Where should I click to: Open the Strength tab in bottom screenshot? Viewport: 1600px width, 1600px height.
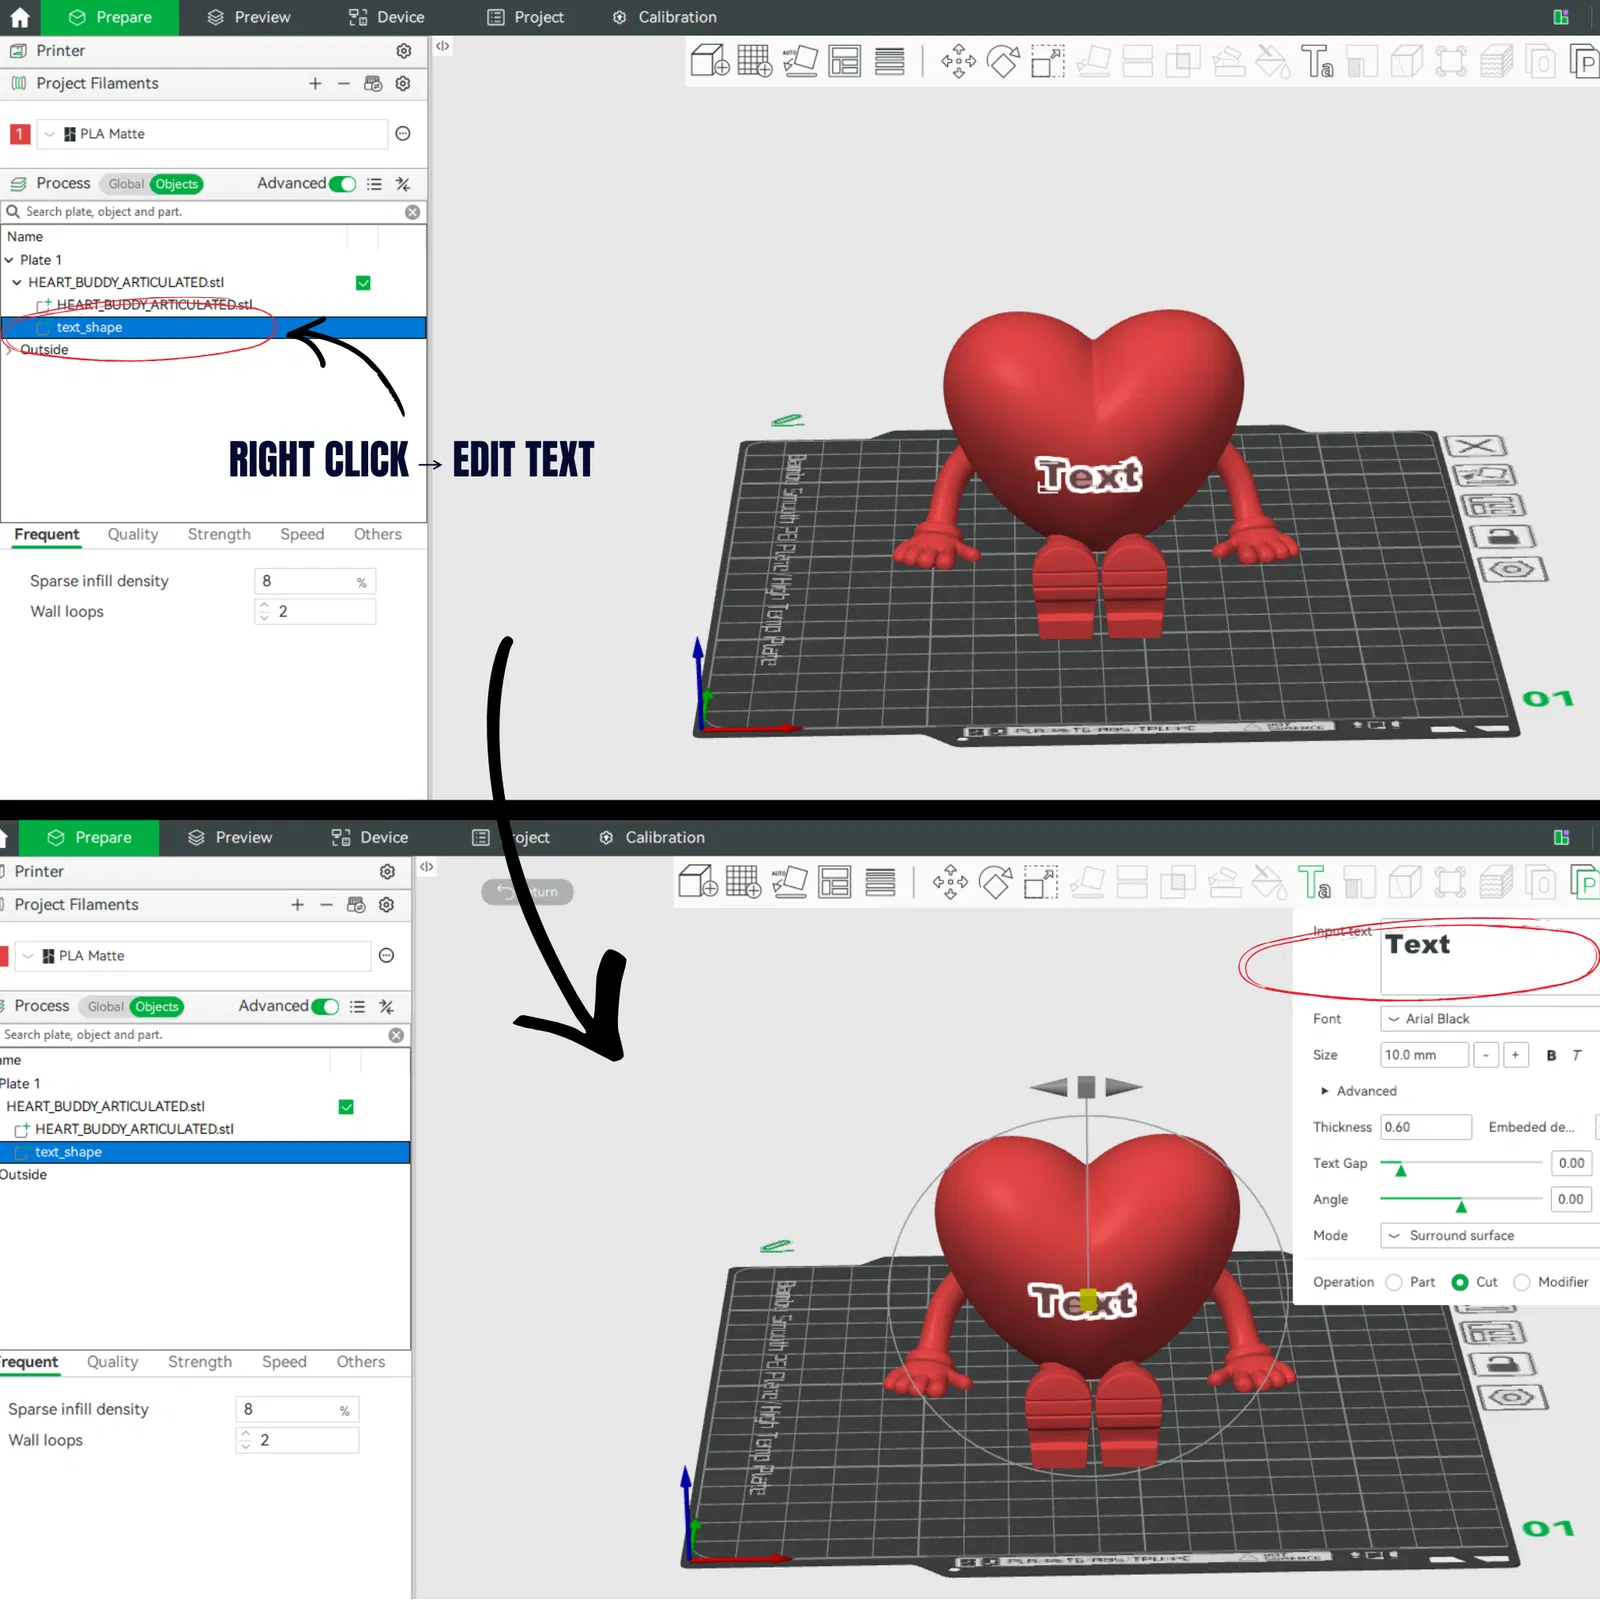pos(200,1362)
